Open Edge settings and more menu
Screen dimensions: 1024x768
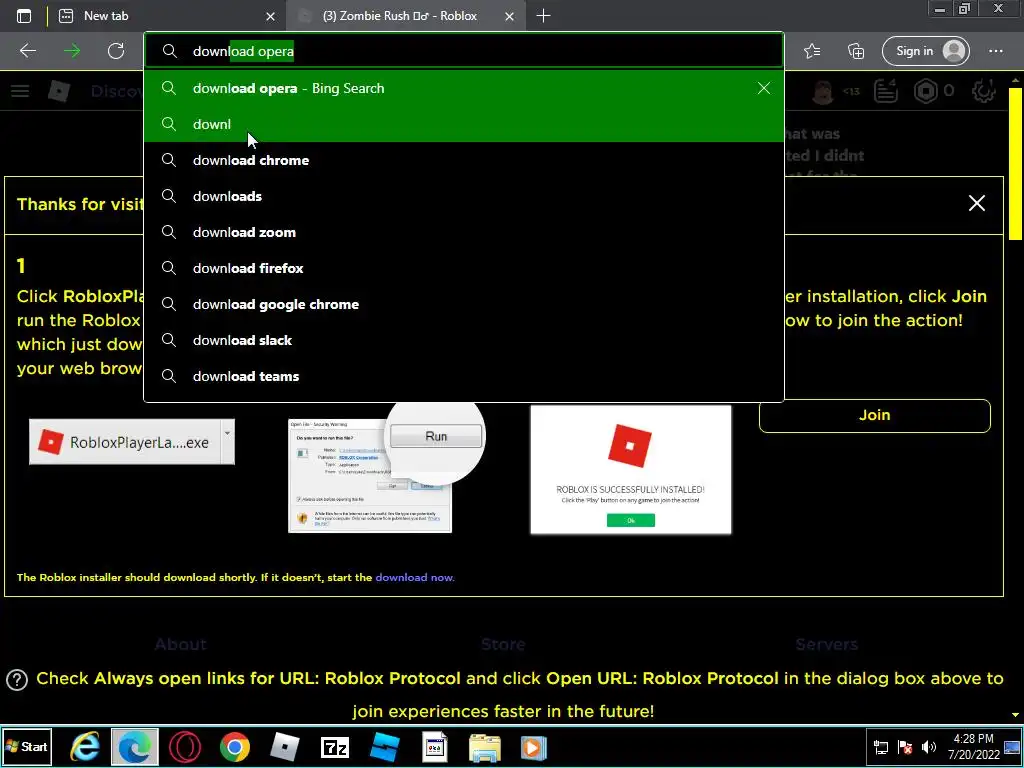tap(996, 51)
